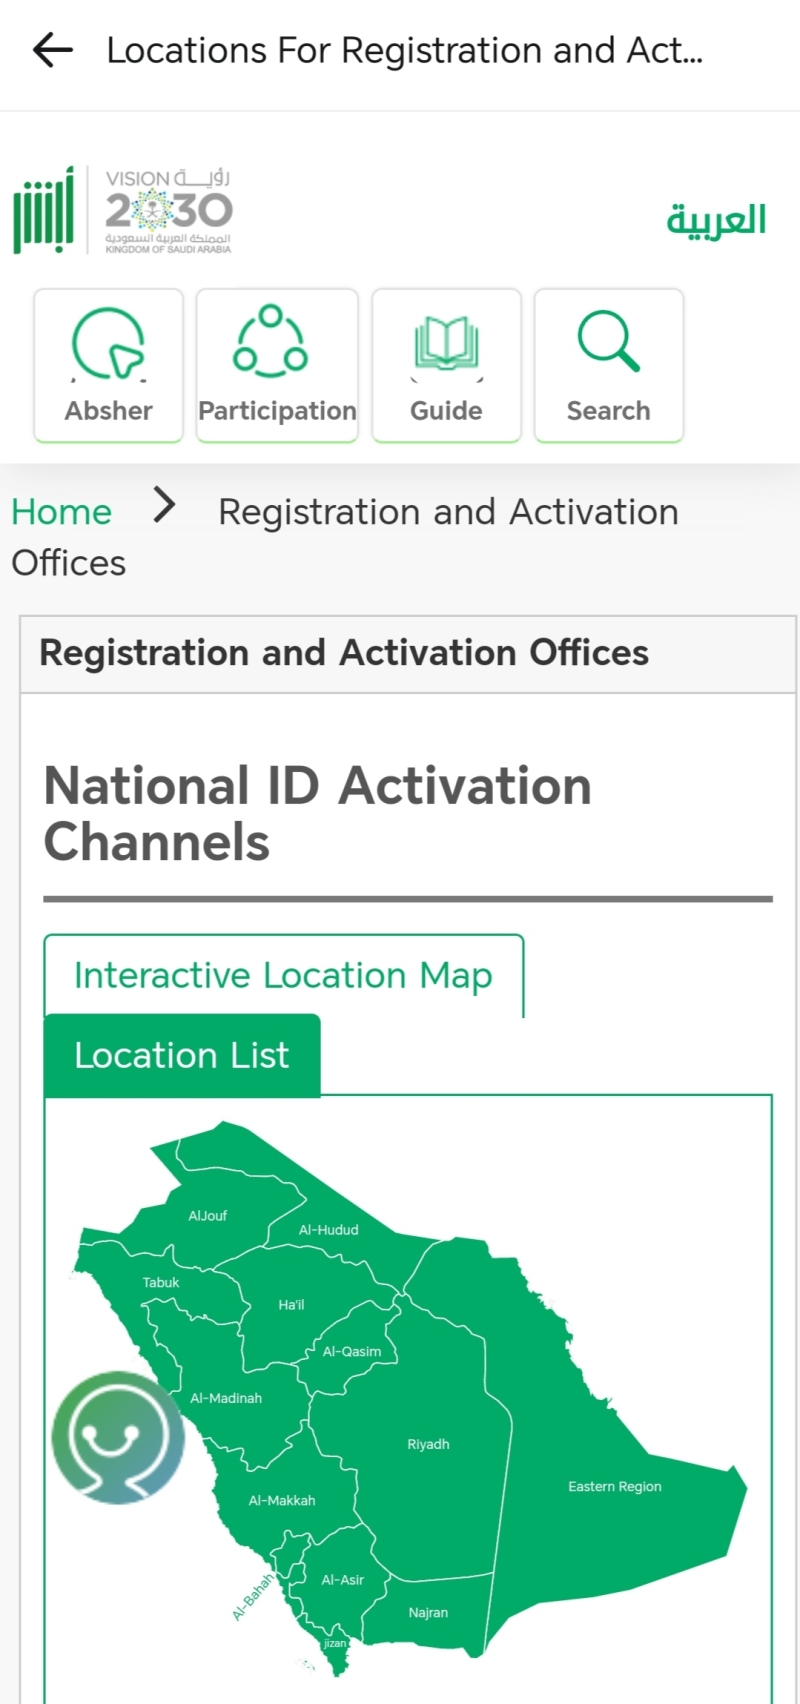Select Ha'il region on map
The image size is (800, 1704).
click(291, 1305)
